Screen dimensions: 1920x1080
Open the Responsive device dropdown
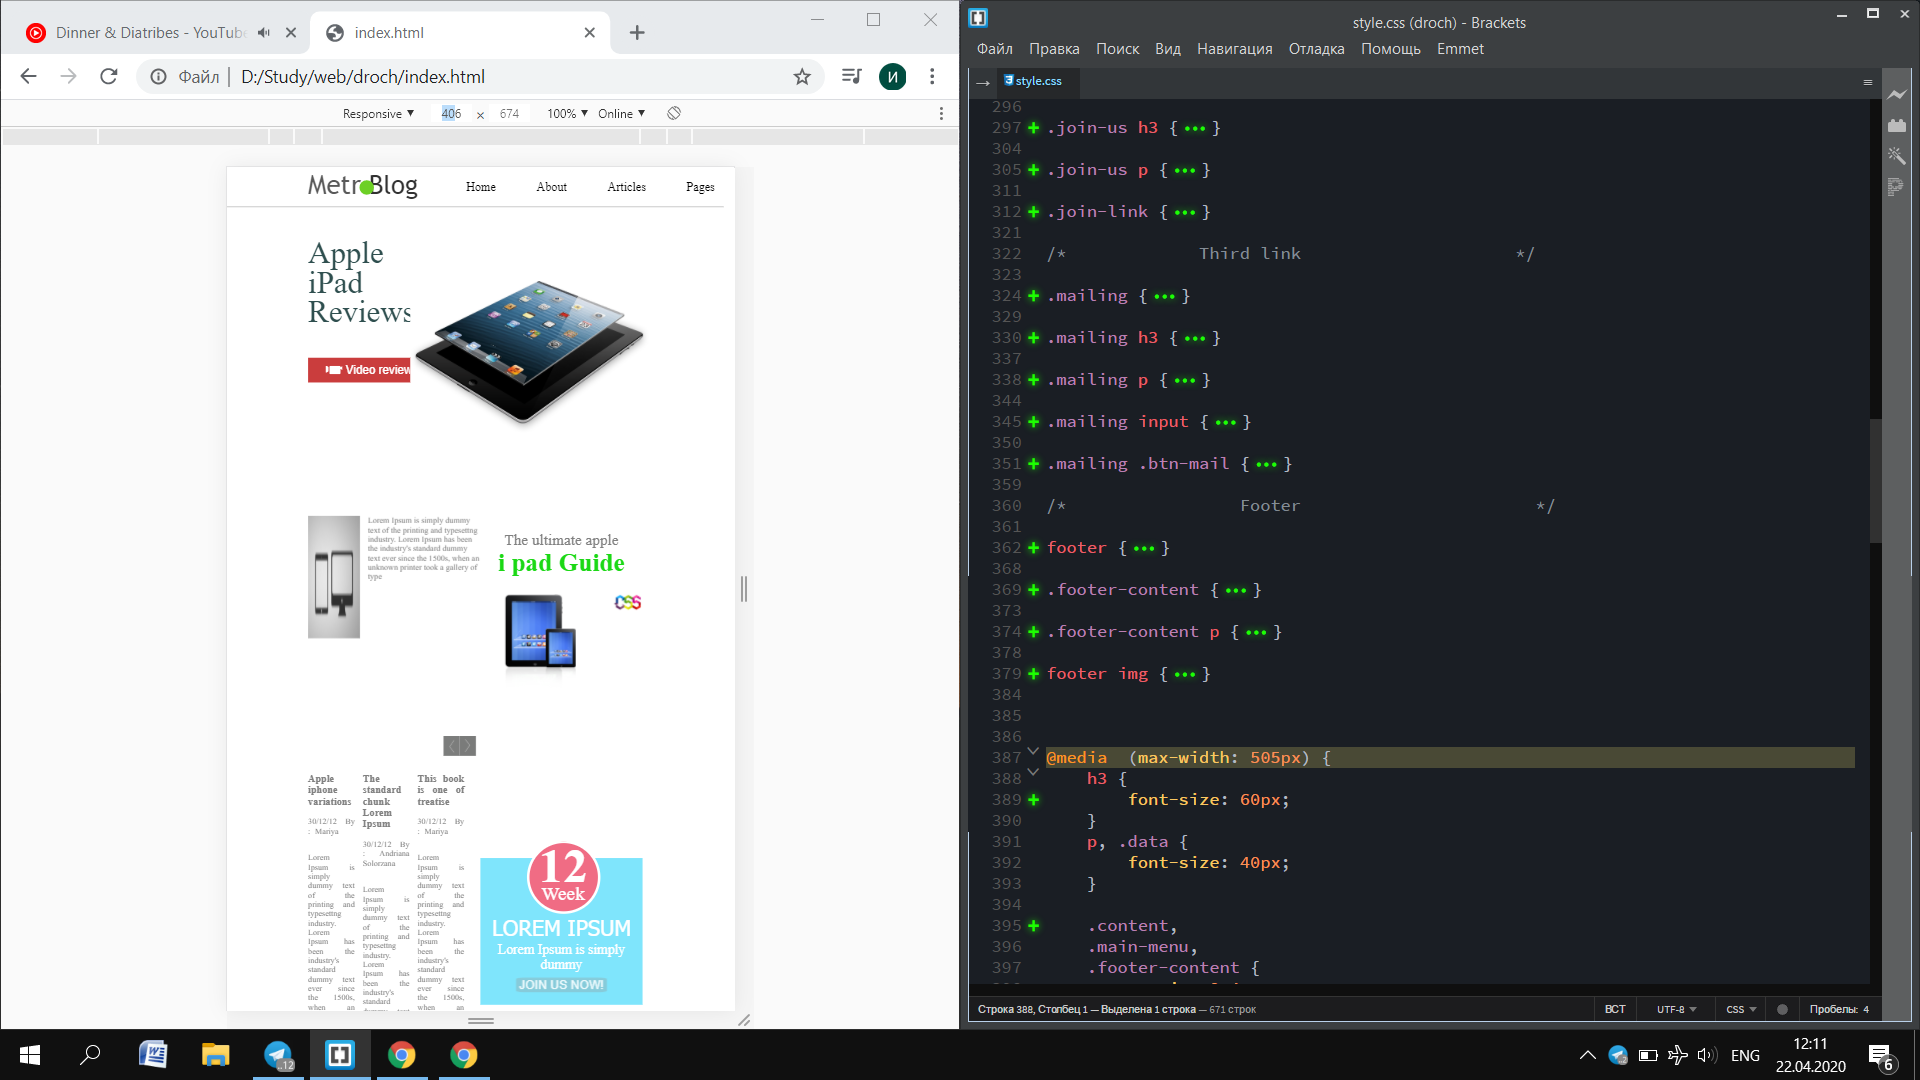378,114
